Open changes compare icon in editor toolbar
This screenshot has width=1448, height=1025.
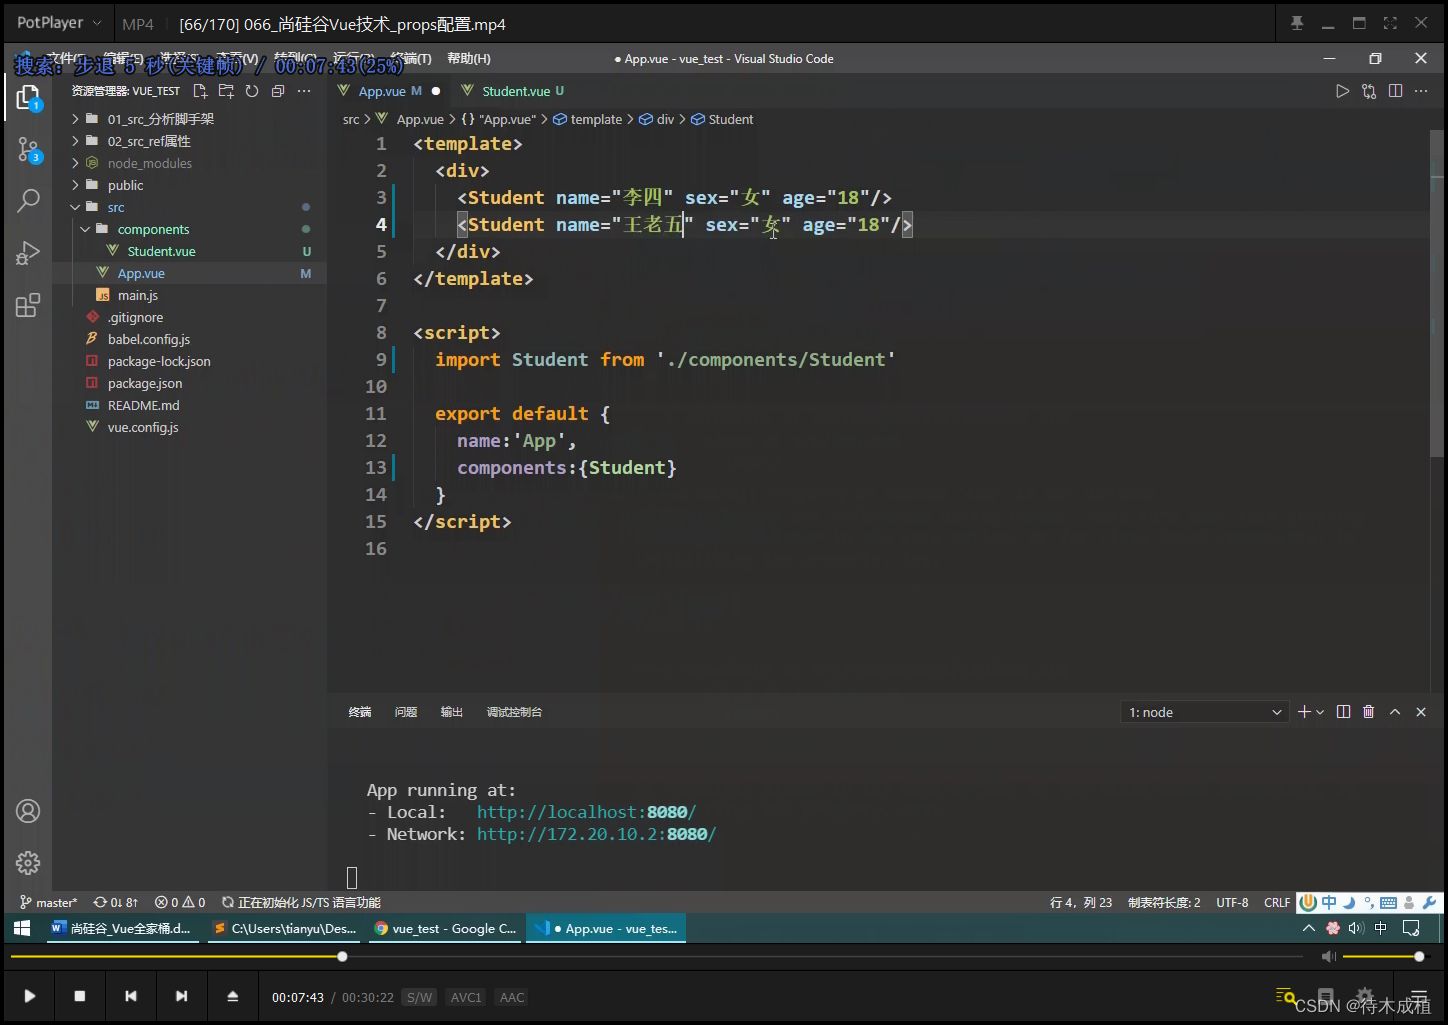click(1369, 91)
